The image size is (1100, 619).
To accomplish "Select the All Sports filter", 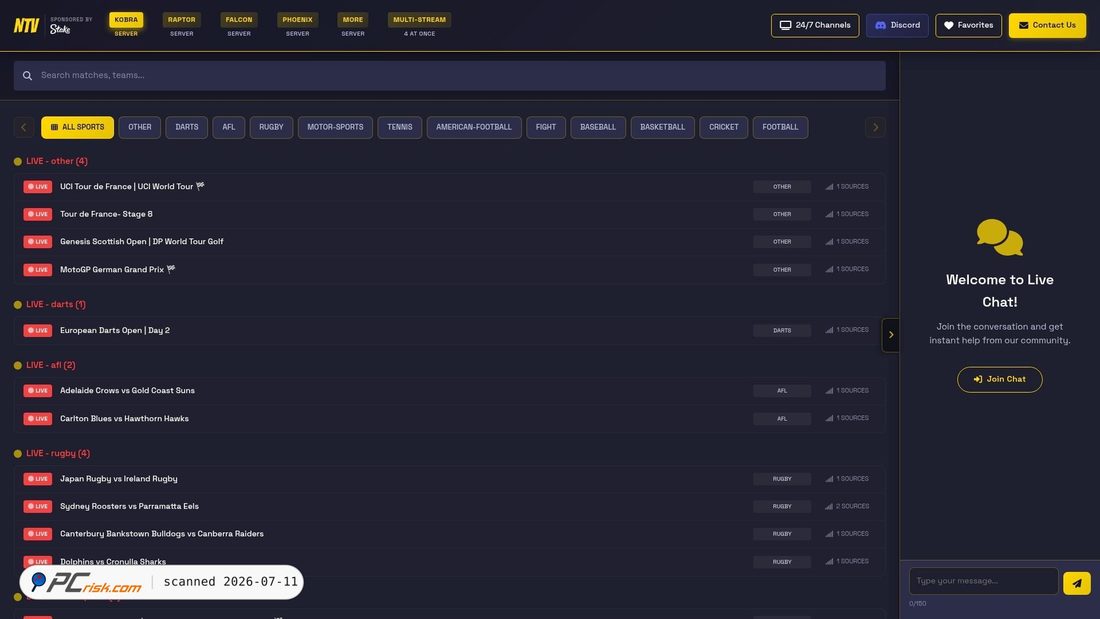I will (77, 127).
